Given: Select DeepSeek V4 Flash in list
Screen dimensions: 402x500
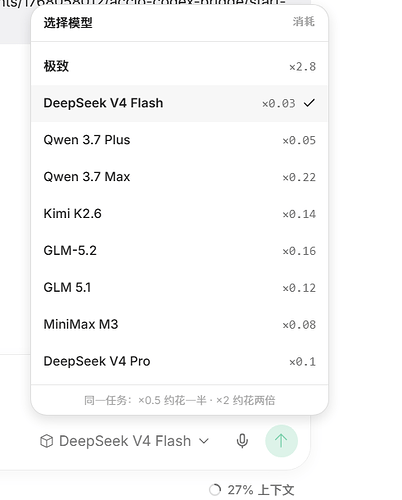Looking at the screenshot, I should click(x=180, y=103).
